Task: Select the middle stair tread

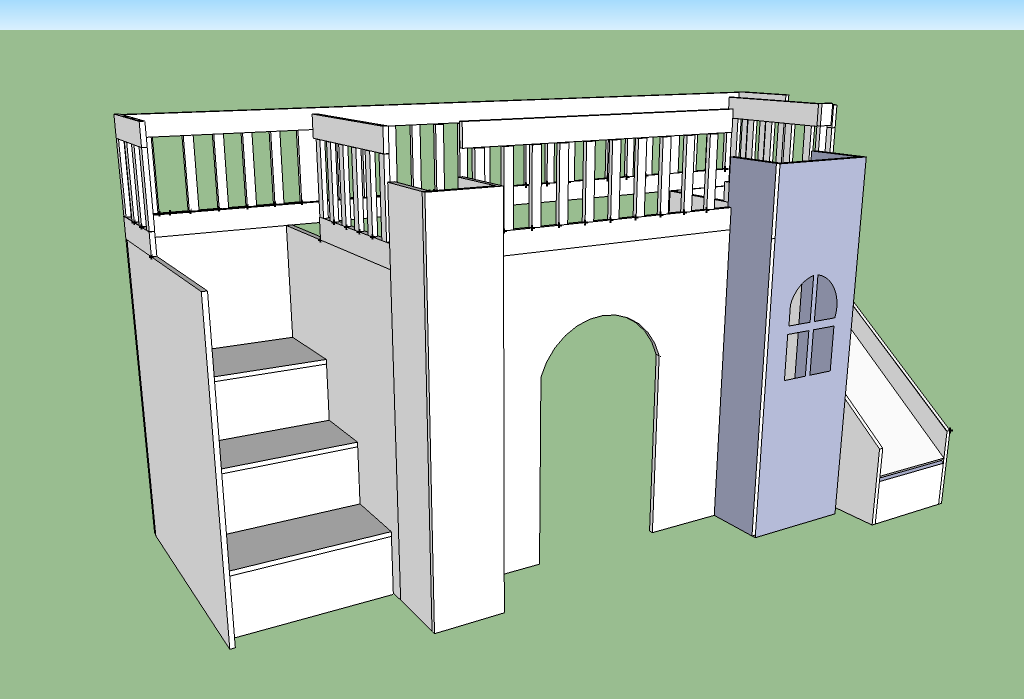Action: (287, 444)
